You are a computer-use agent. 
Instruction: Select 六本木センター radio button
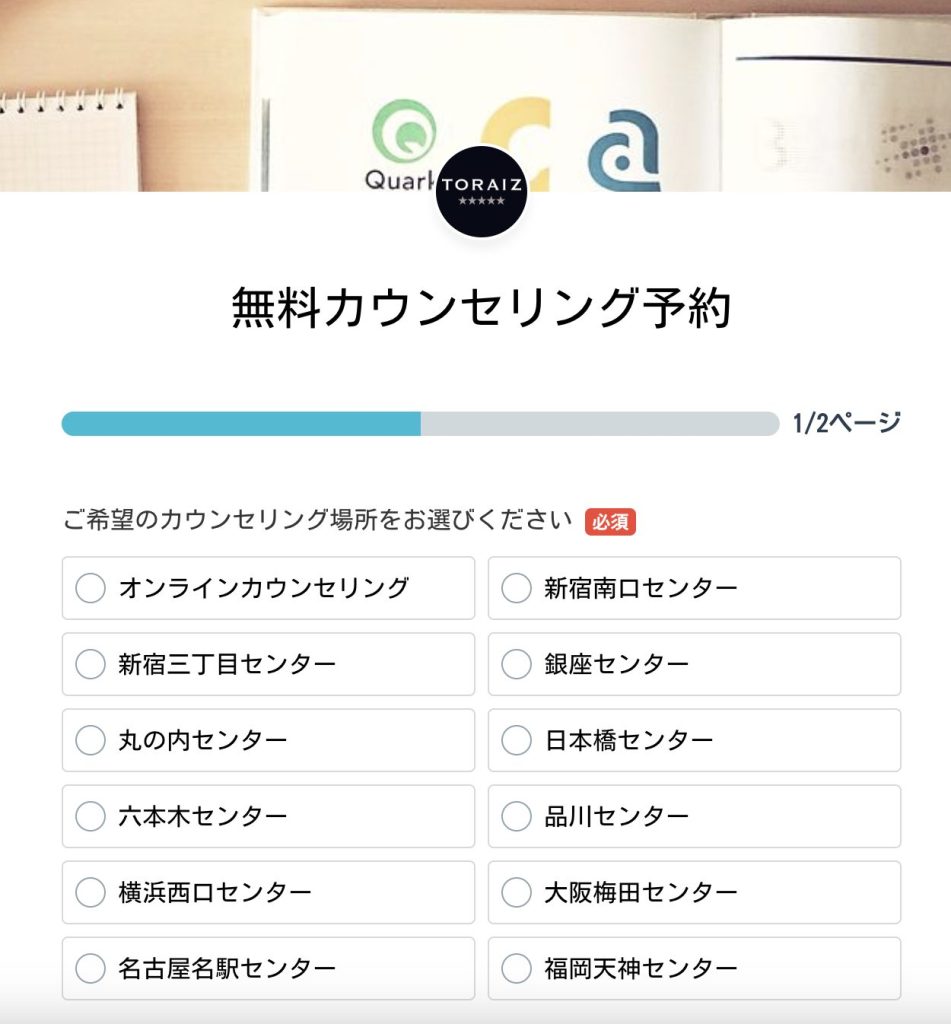(x=90, y=816)
